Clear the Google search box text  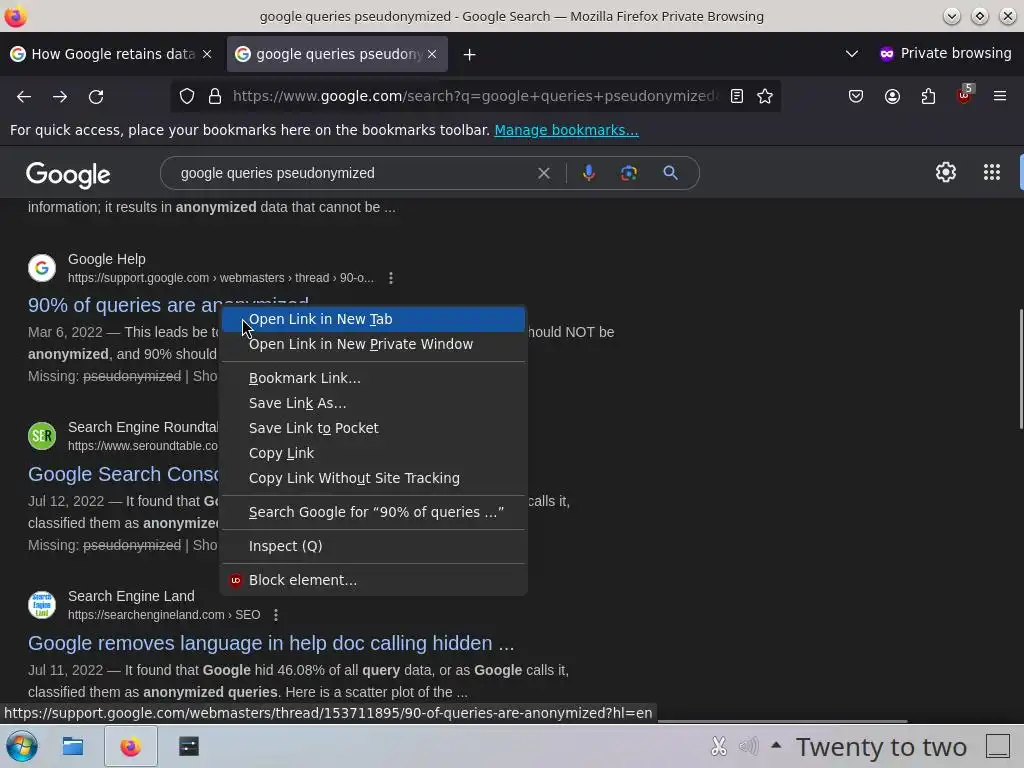tap(543, 173)
